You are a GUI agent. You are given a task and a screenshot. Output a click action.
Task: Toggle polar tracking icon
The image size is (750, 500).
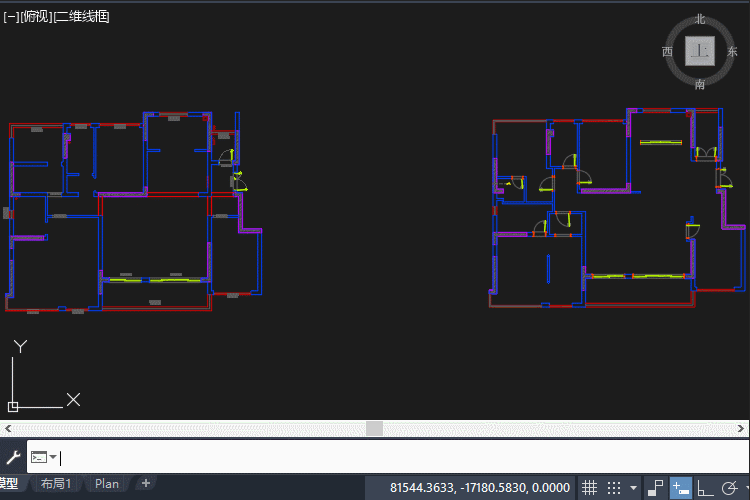729,488
